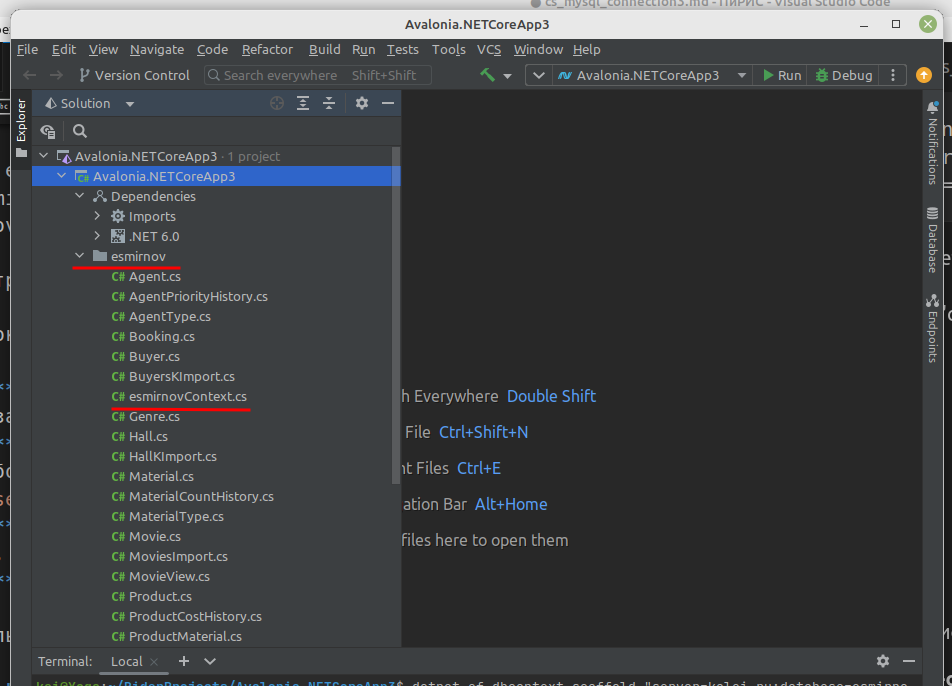Viewport: 952px width, 686px height.
Task: Click Collapse All in Solution panel
Action: coord(328,103)
